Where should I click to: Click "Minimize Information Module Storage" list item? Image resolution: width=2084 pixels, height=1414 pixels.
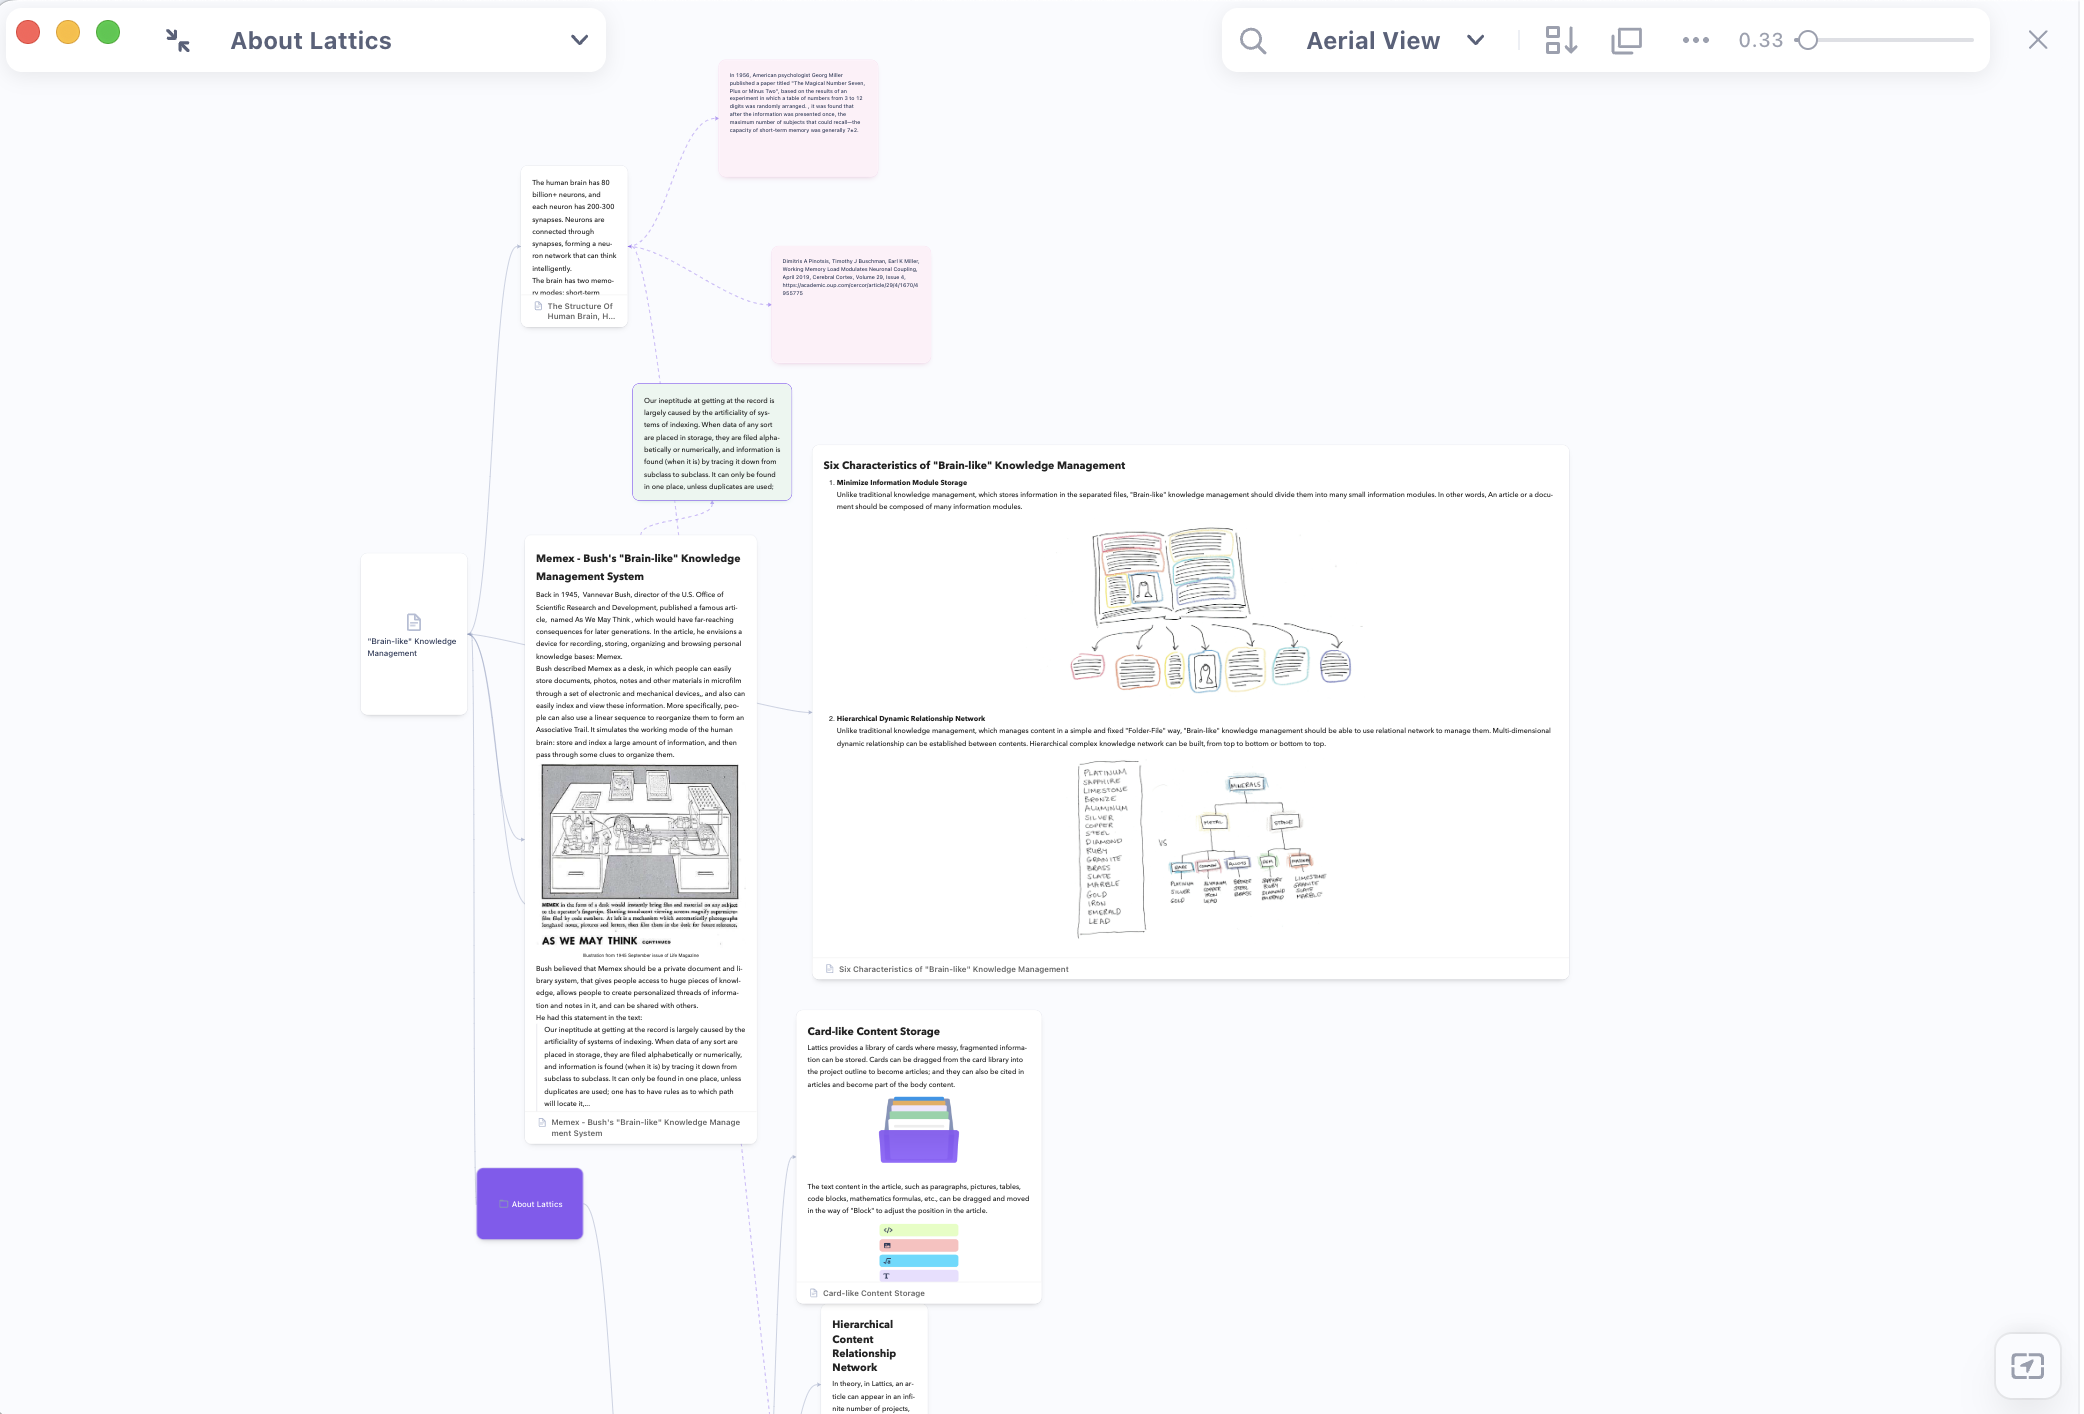(901, 482)
